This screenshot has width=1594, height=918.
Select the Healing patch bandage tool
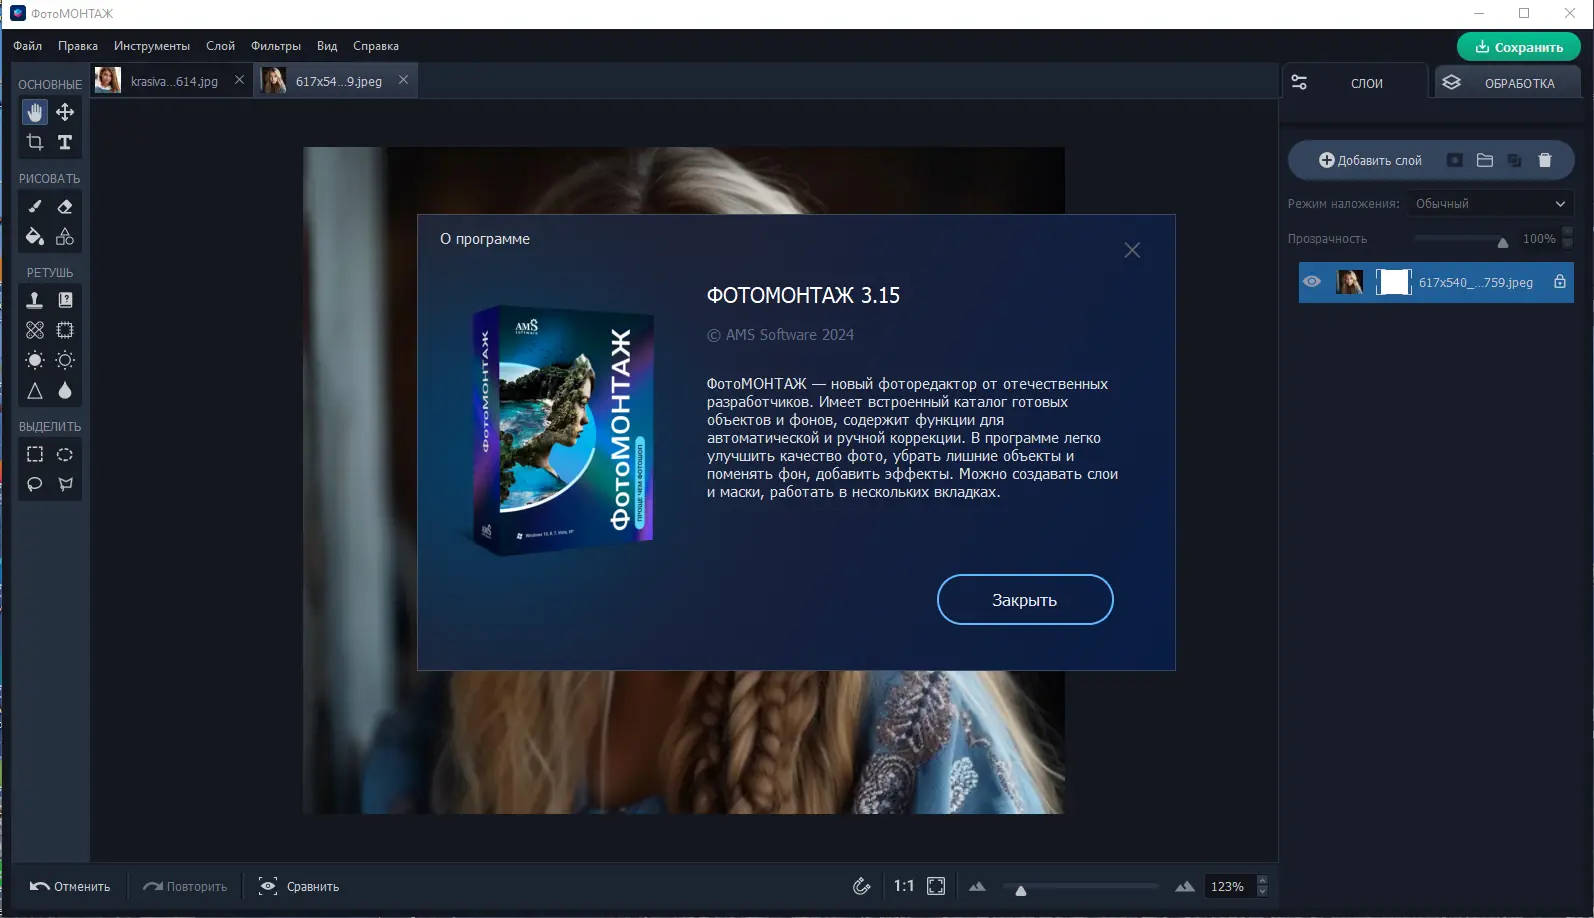click(35, 330)
